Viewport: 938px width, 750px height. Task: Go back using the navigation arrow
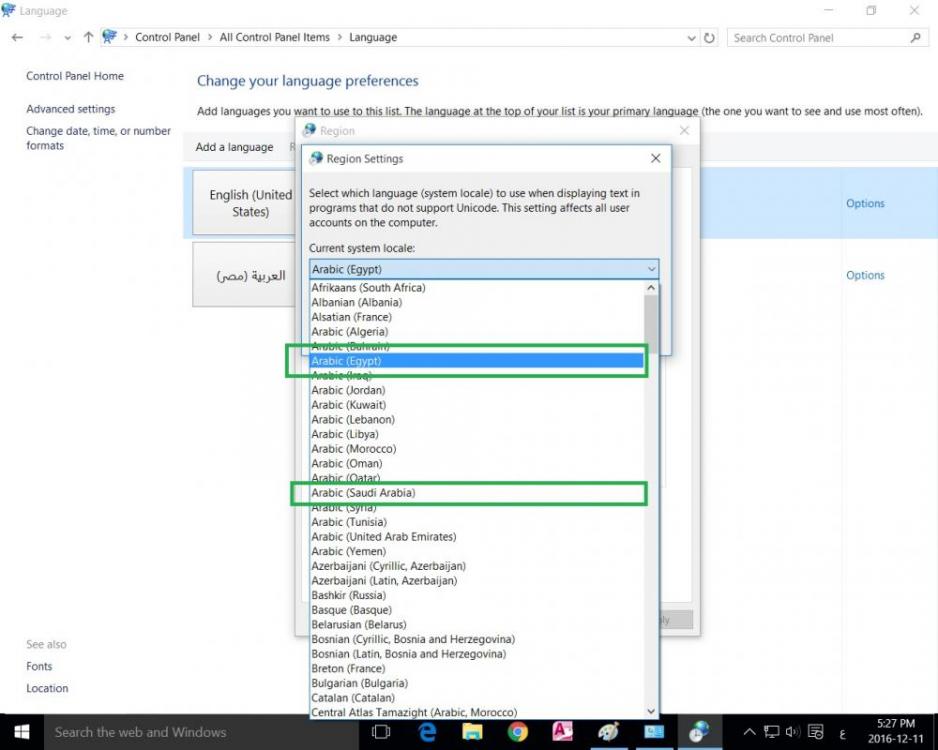[17, 38]
